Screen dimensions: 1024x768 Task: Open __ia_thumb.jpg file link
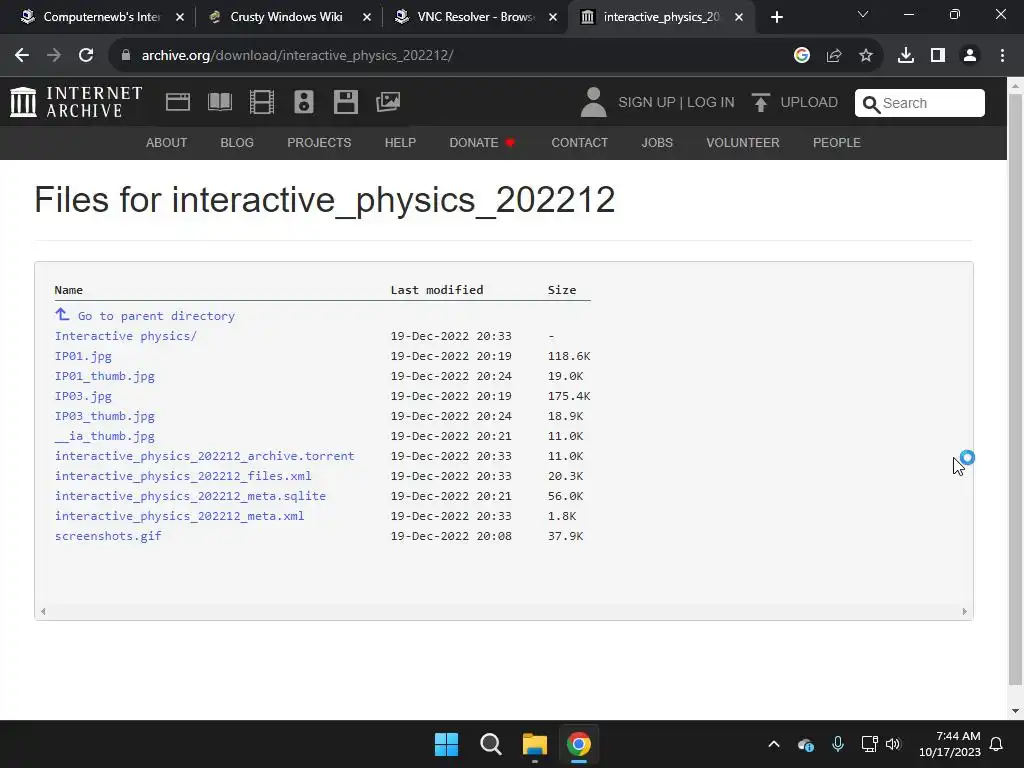tap(104, 436)
